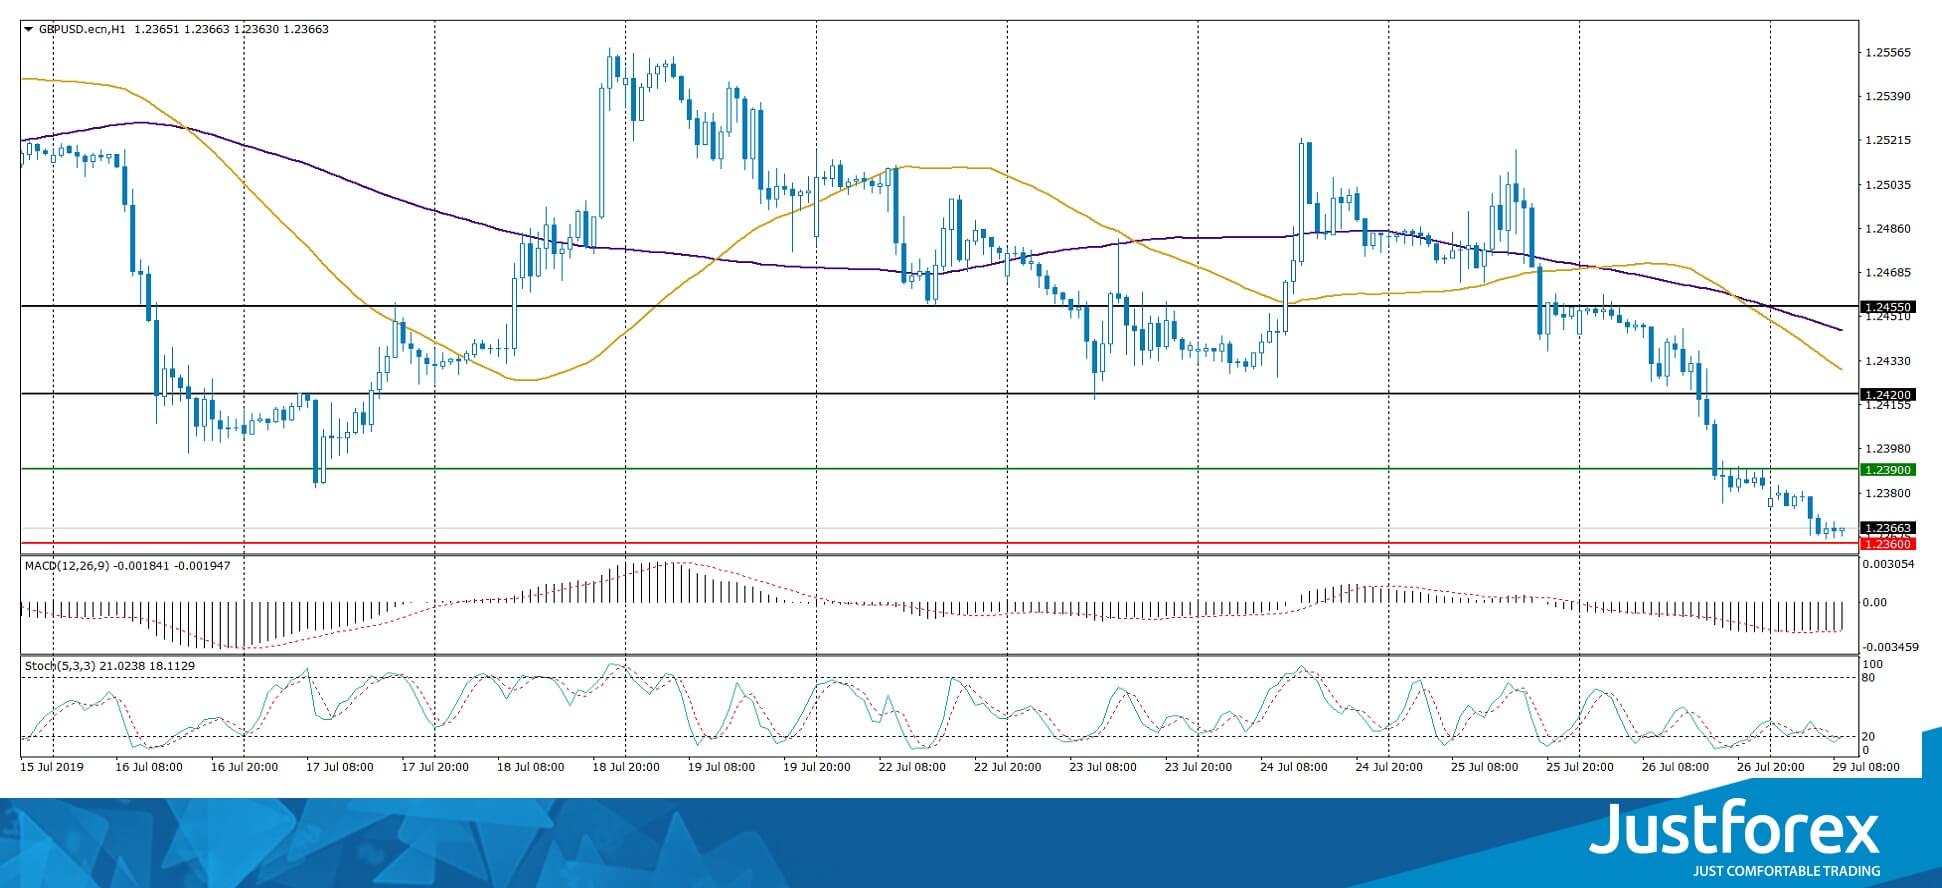Click the 1.23800 price axis label

pos(1888,493)
